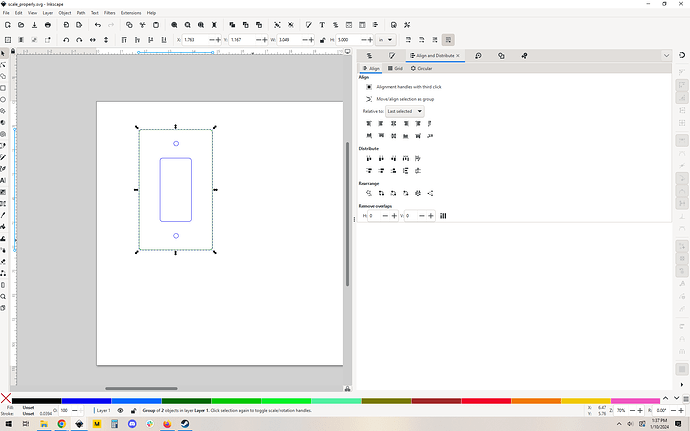The height and width of the screenshot is (431, 690).
Task: Flip selection horizontally icon
Action: click(92, 40)
